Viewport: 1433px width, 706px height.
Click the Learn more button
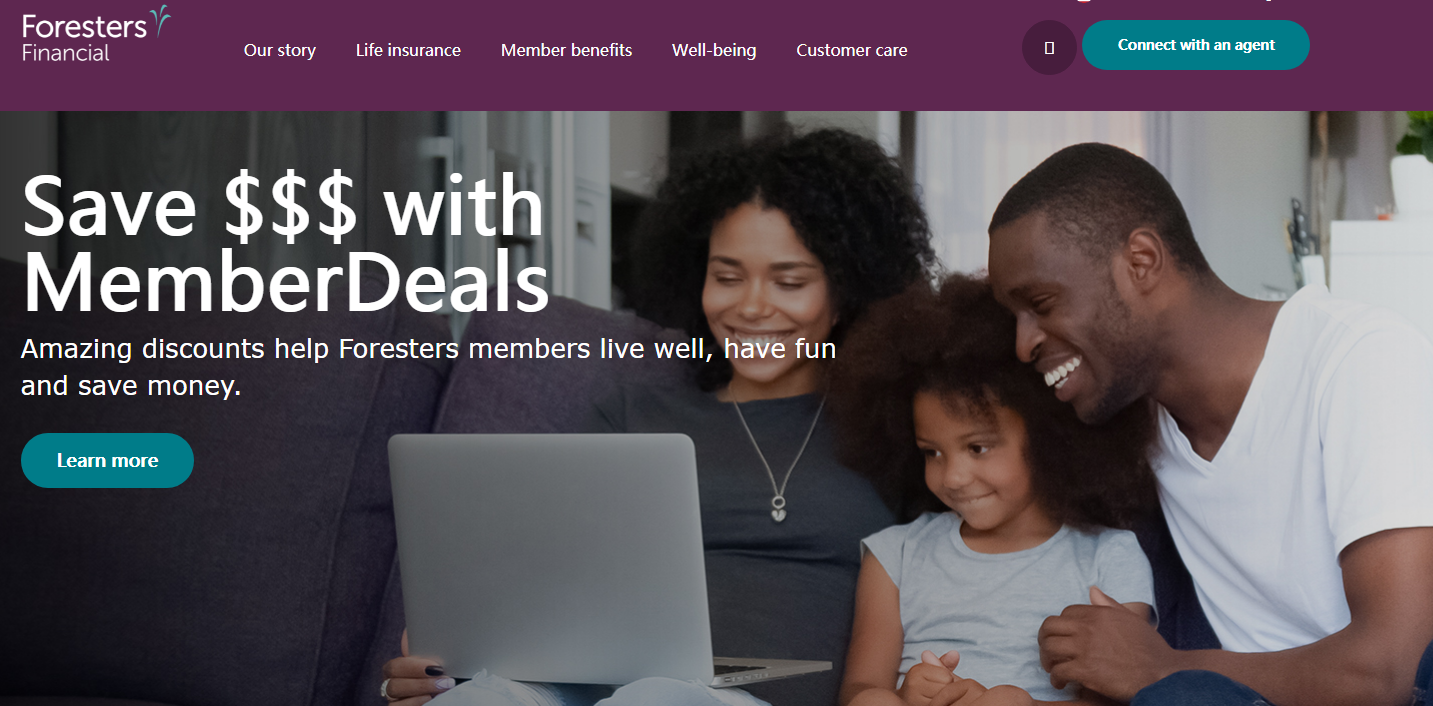pyautogui.click(x=107, y=460)
